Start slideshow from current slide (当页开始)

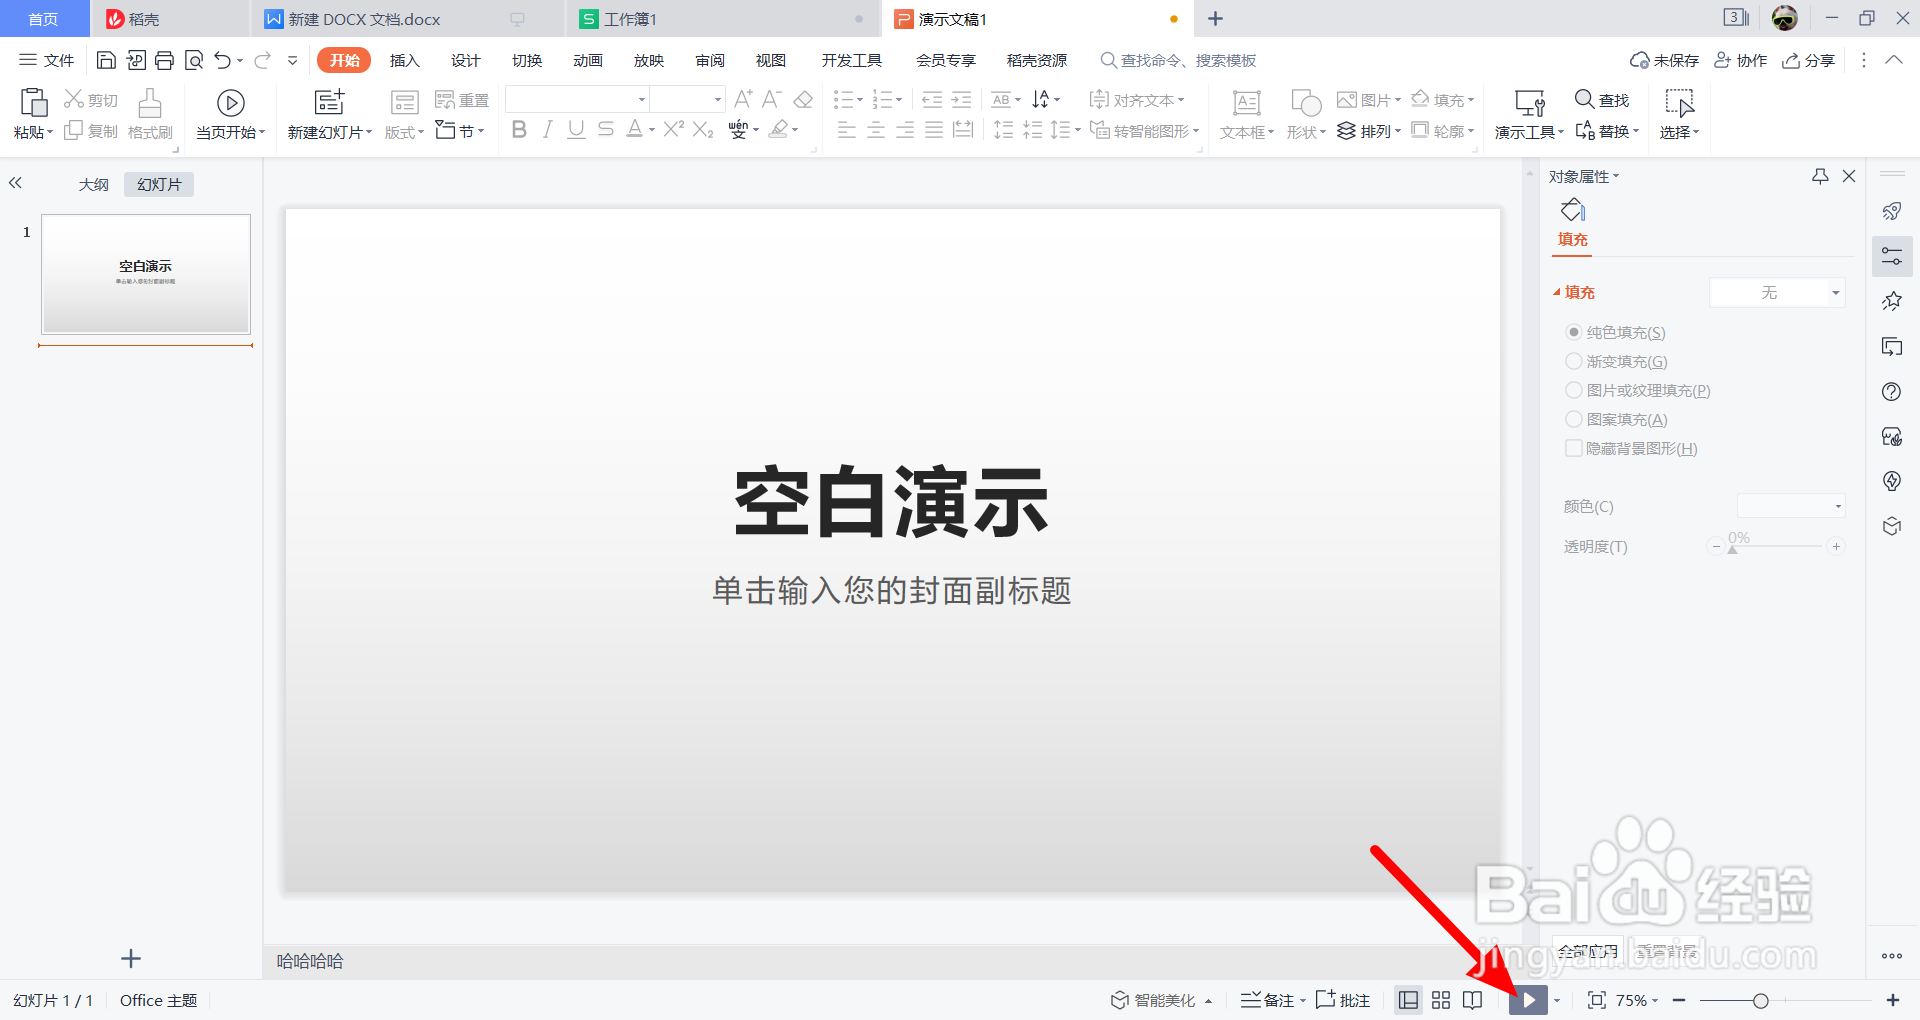tap(231, 114)
